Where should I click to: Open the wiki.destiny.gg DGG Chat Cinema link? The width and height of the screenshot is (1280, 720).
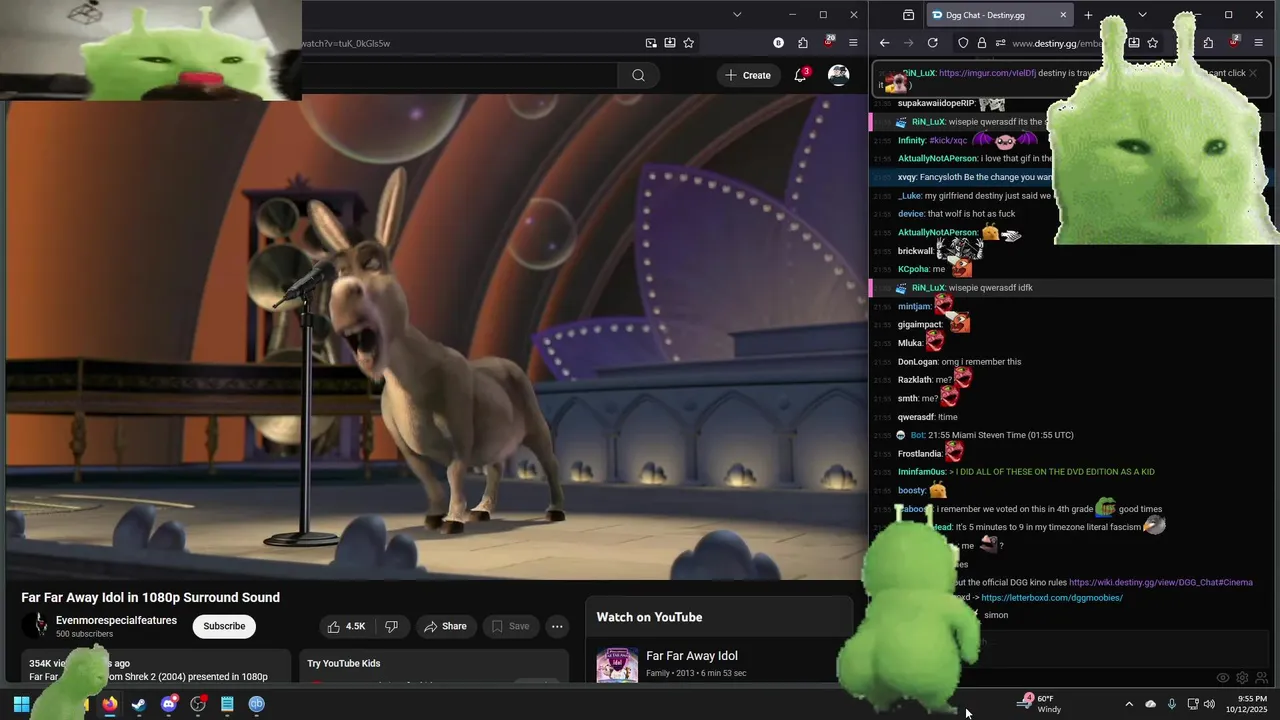point(1160,582)
